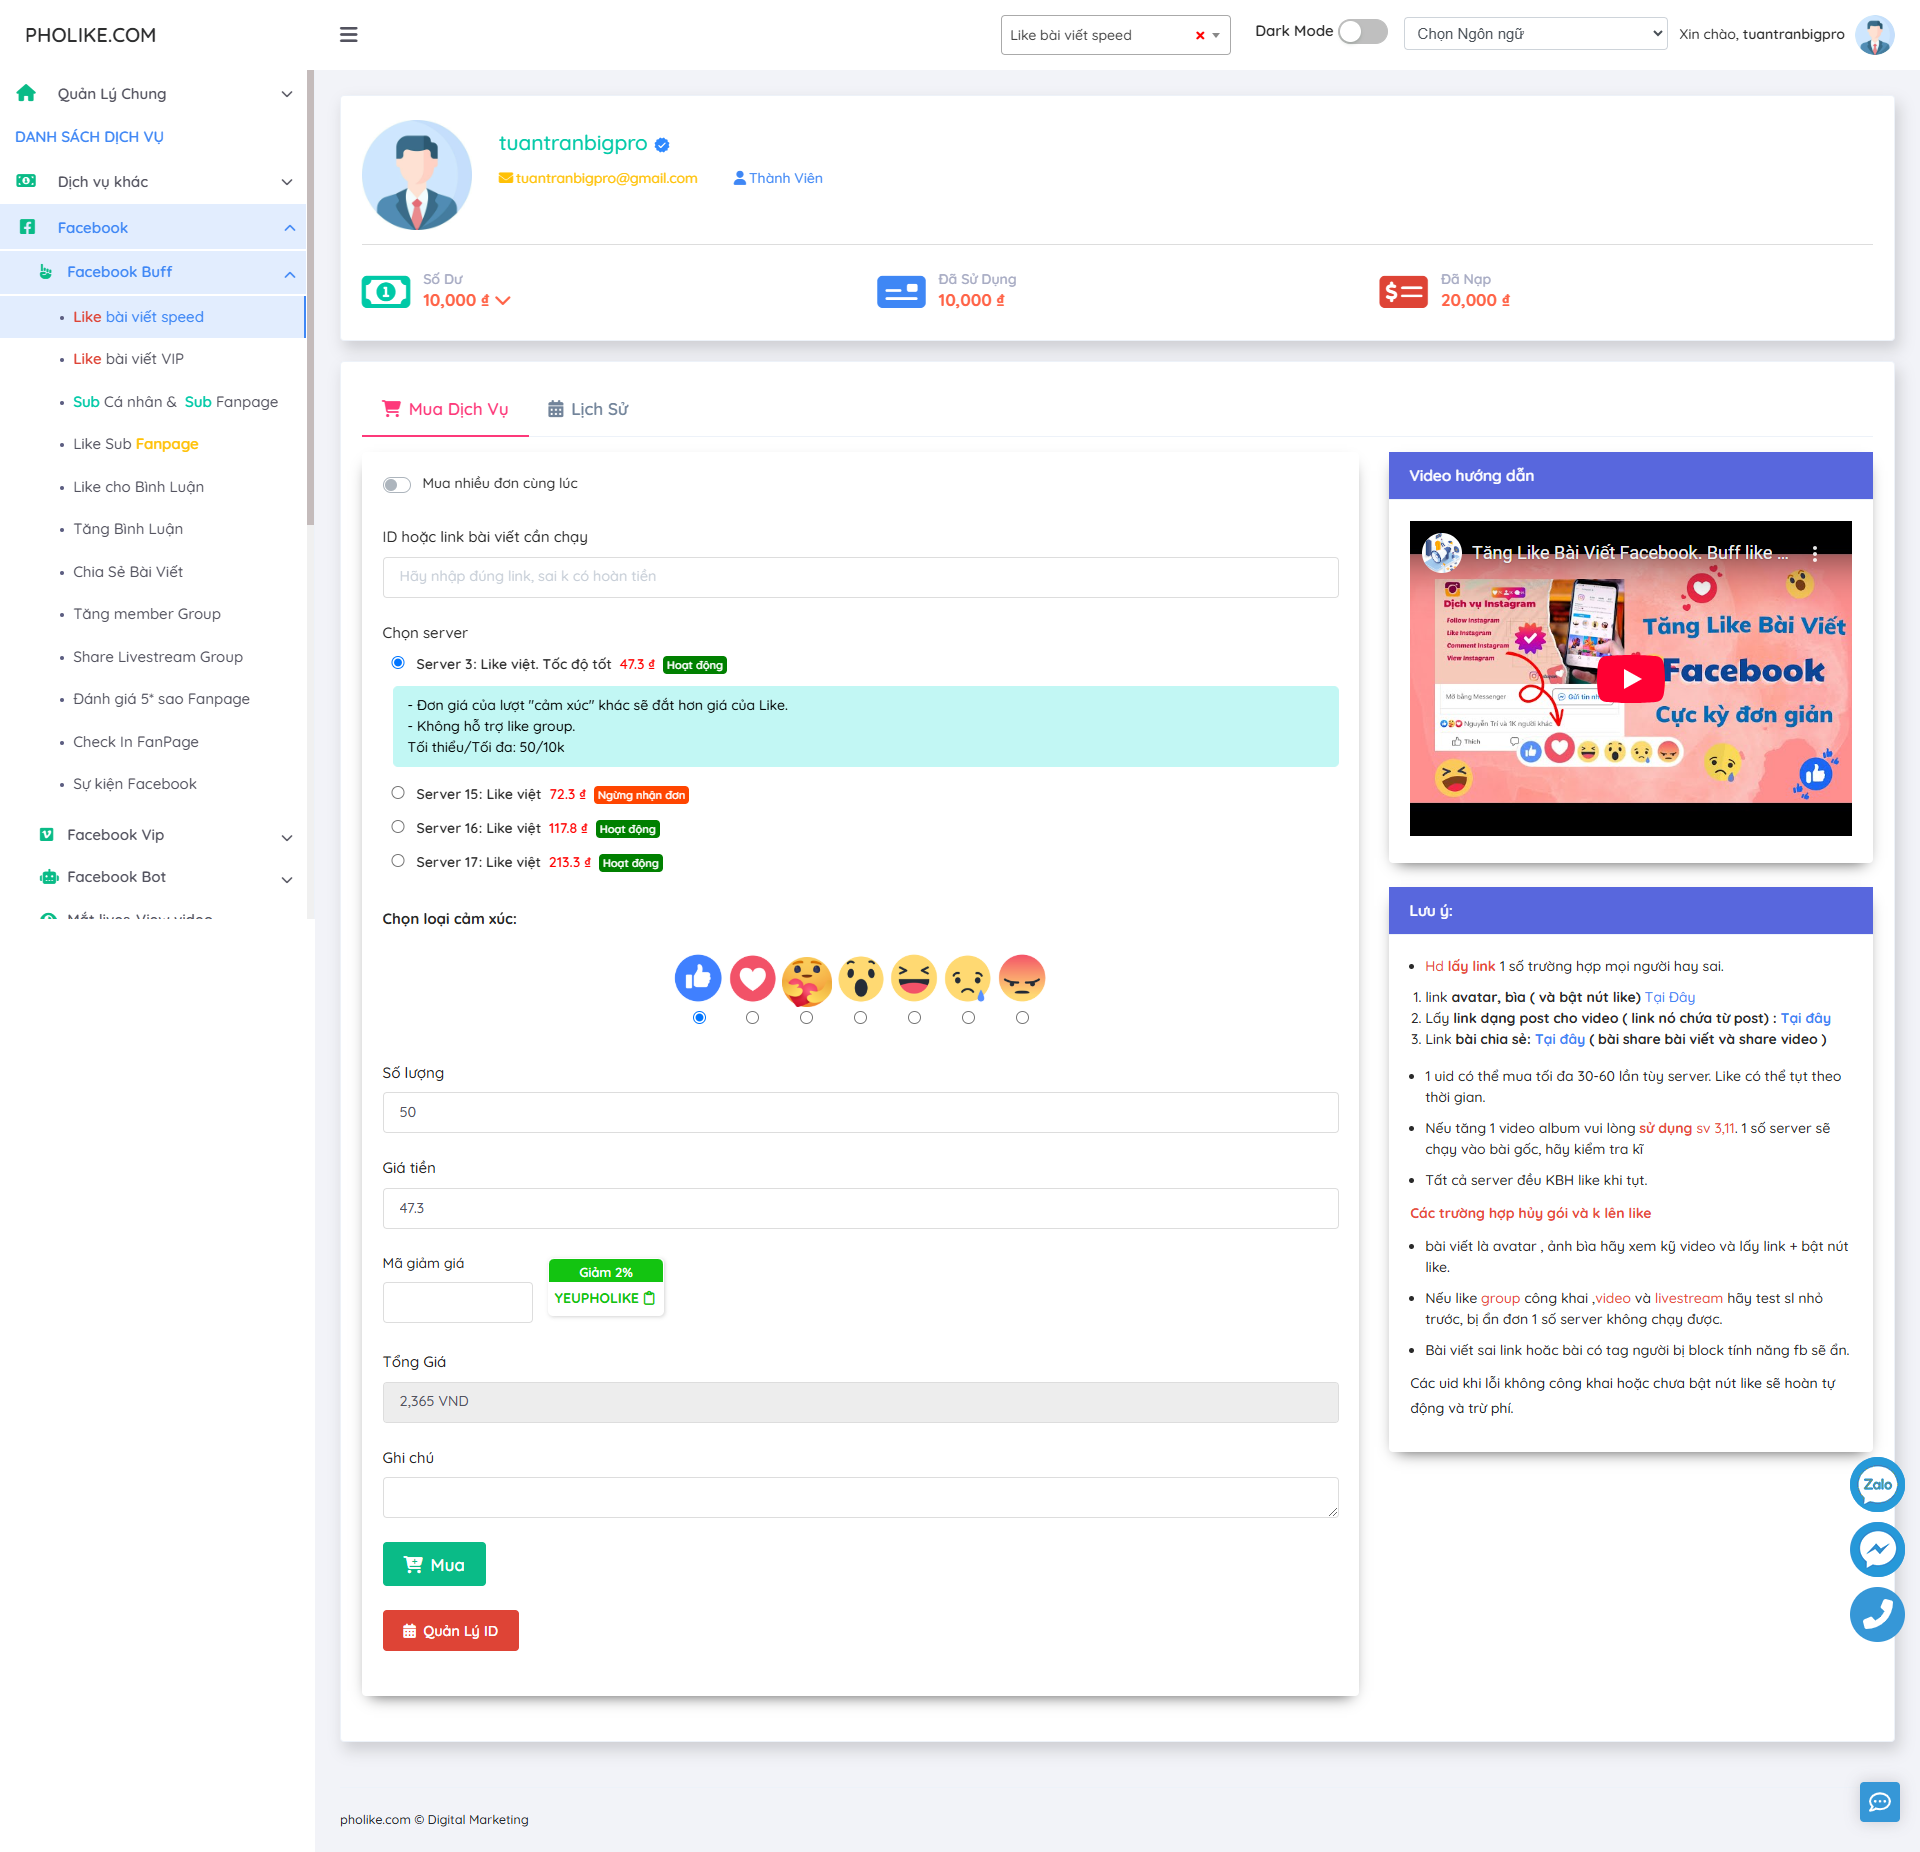This screenshot has width=1920, height=1852.
Task: Select Server 16 Like việt radio
Action: (x=398, y=827)
